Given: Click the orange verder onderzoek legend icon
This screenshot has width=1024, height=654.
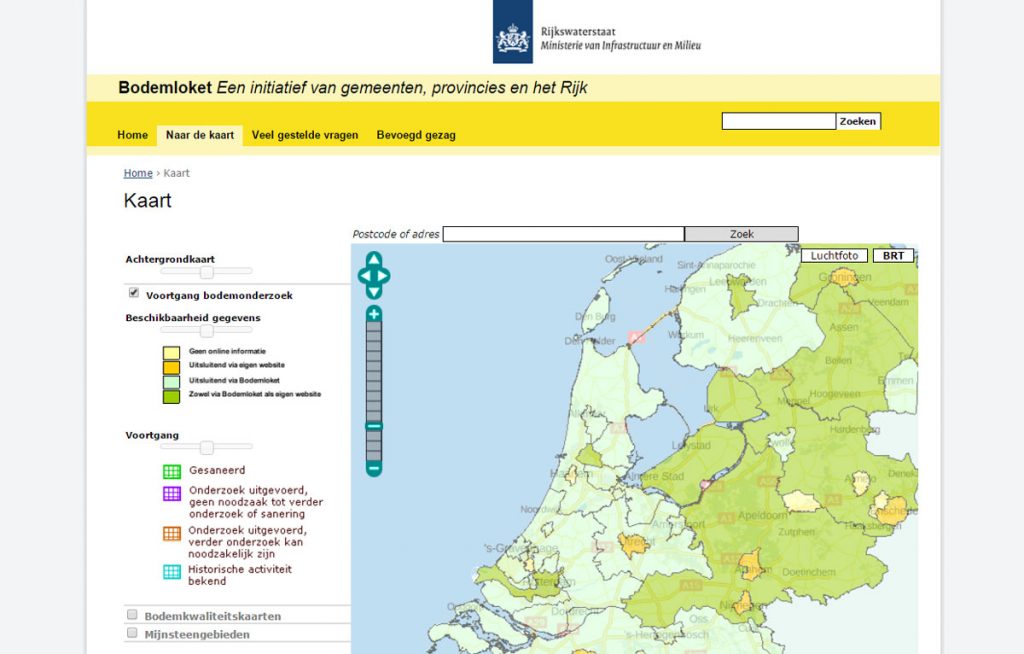Looking at the screenshot, I should pos(171,533).
